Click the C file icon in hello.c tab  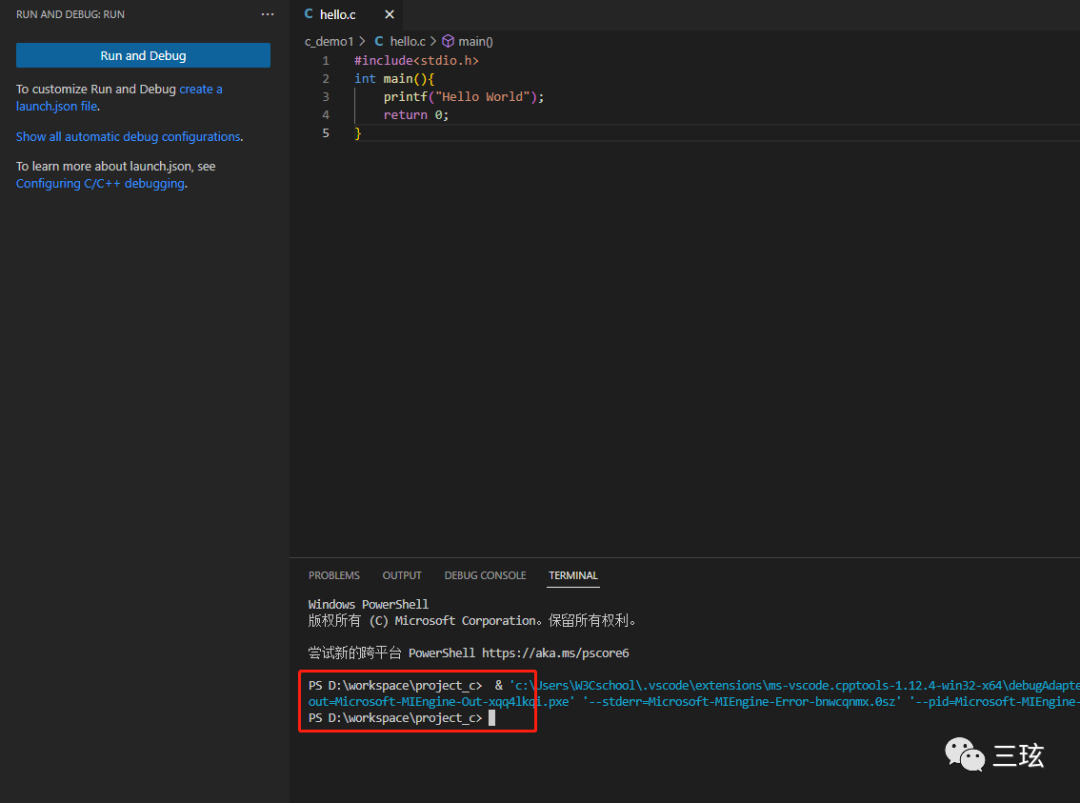point(309,15)
